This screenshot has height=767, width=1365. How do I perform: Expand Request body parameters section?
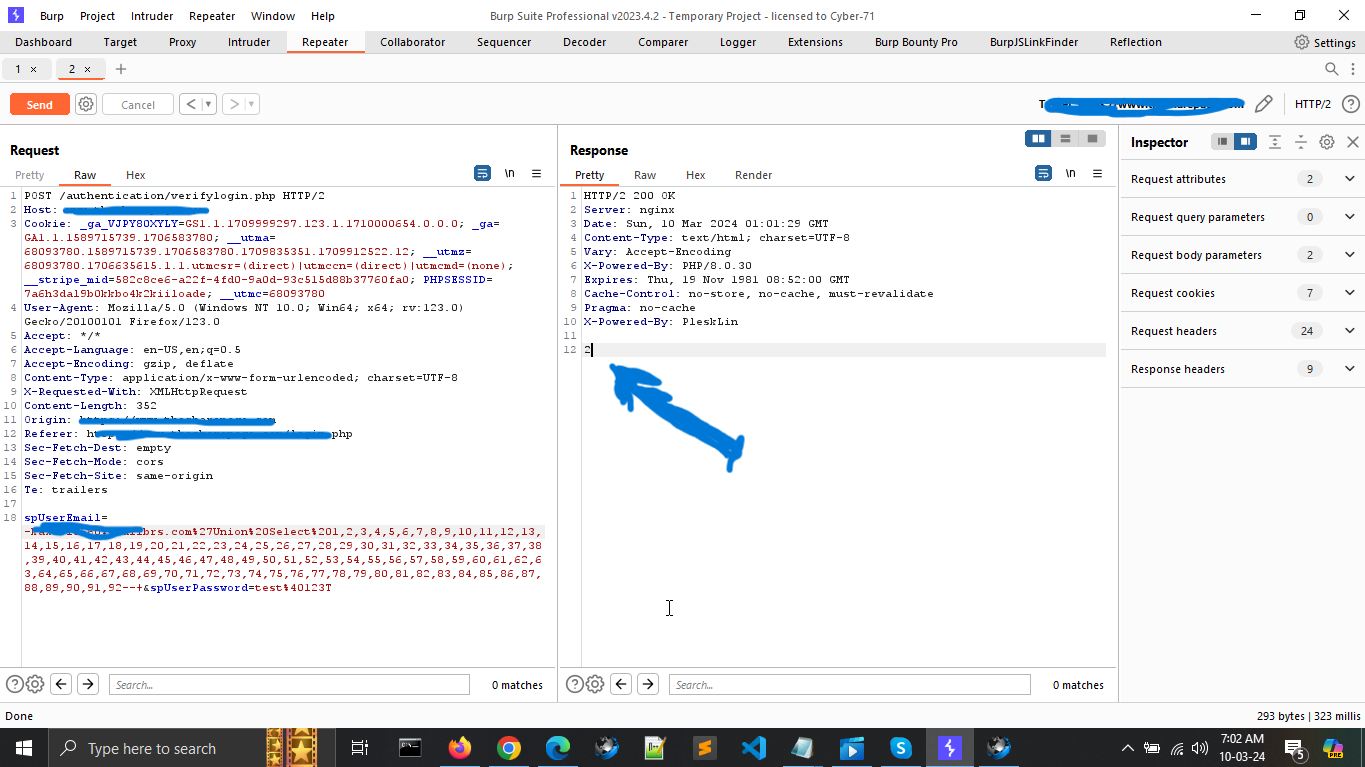point(1349,255)
